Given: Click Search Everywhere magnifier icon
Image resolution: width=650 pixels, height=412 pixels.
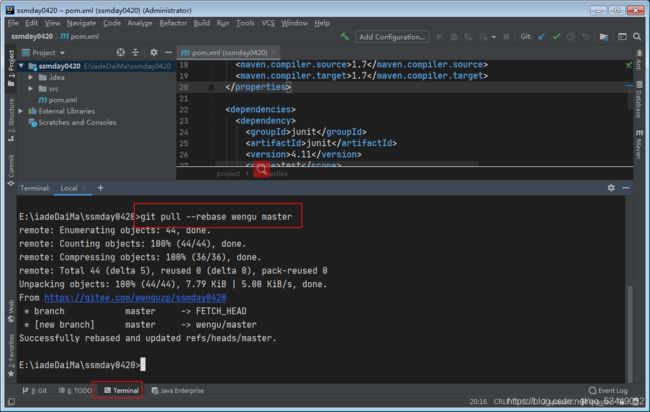Looking at the screenshot, I should 637,37.
